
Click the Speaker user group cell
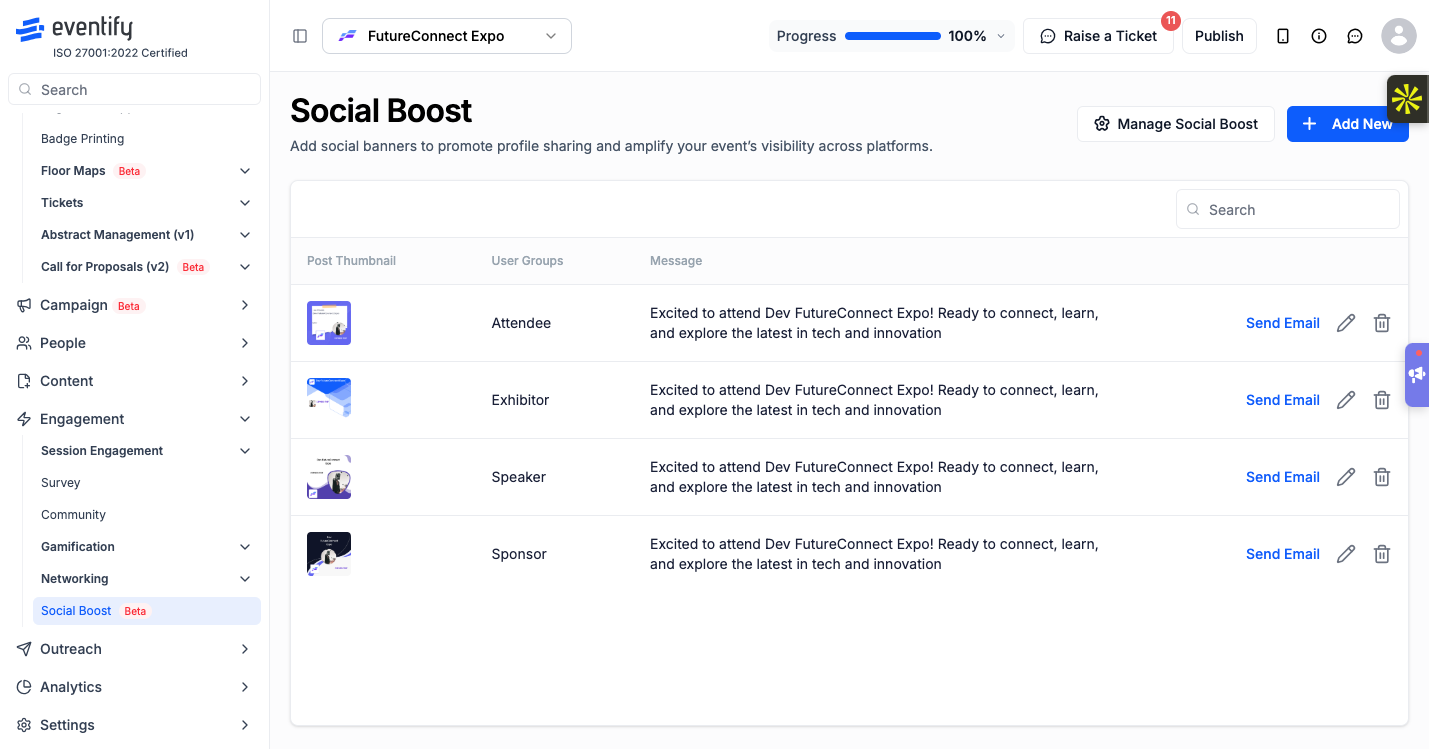(x=519, y=477)
